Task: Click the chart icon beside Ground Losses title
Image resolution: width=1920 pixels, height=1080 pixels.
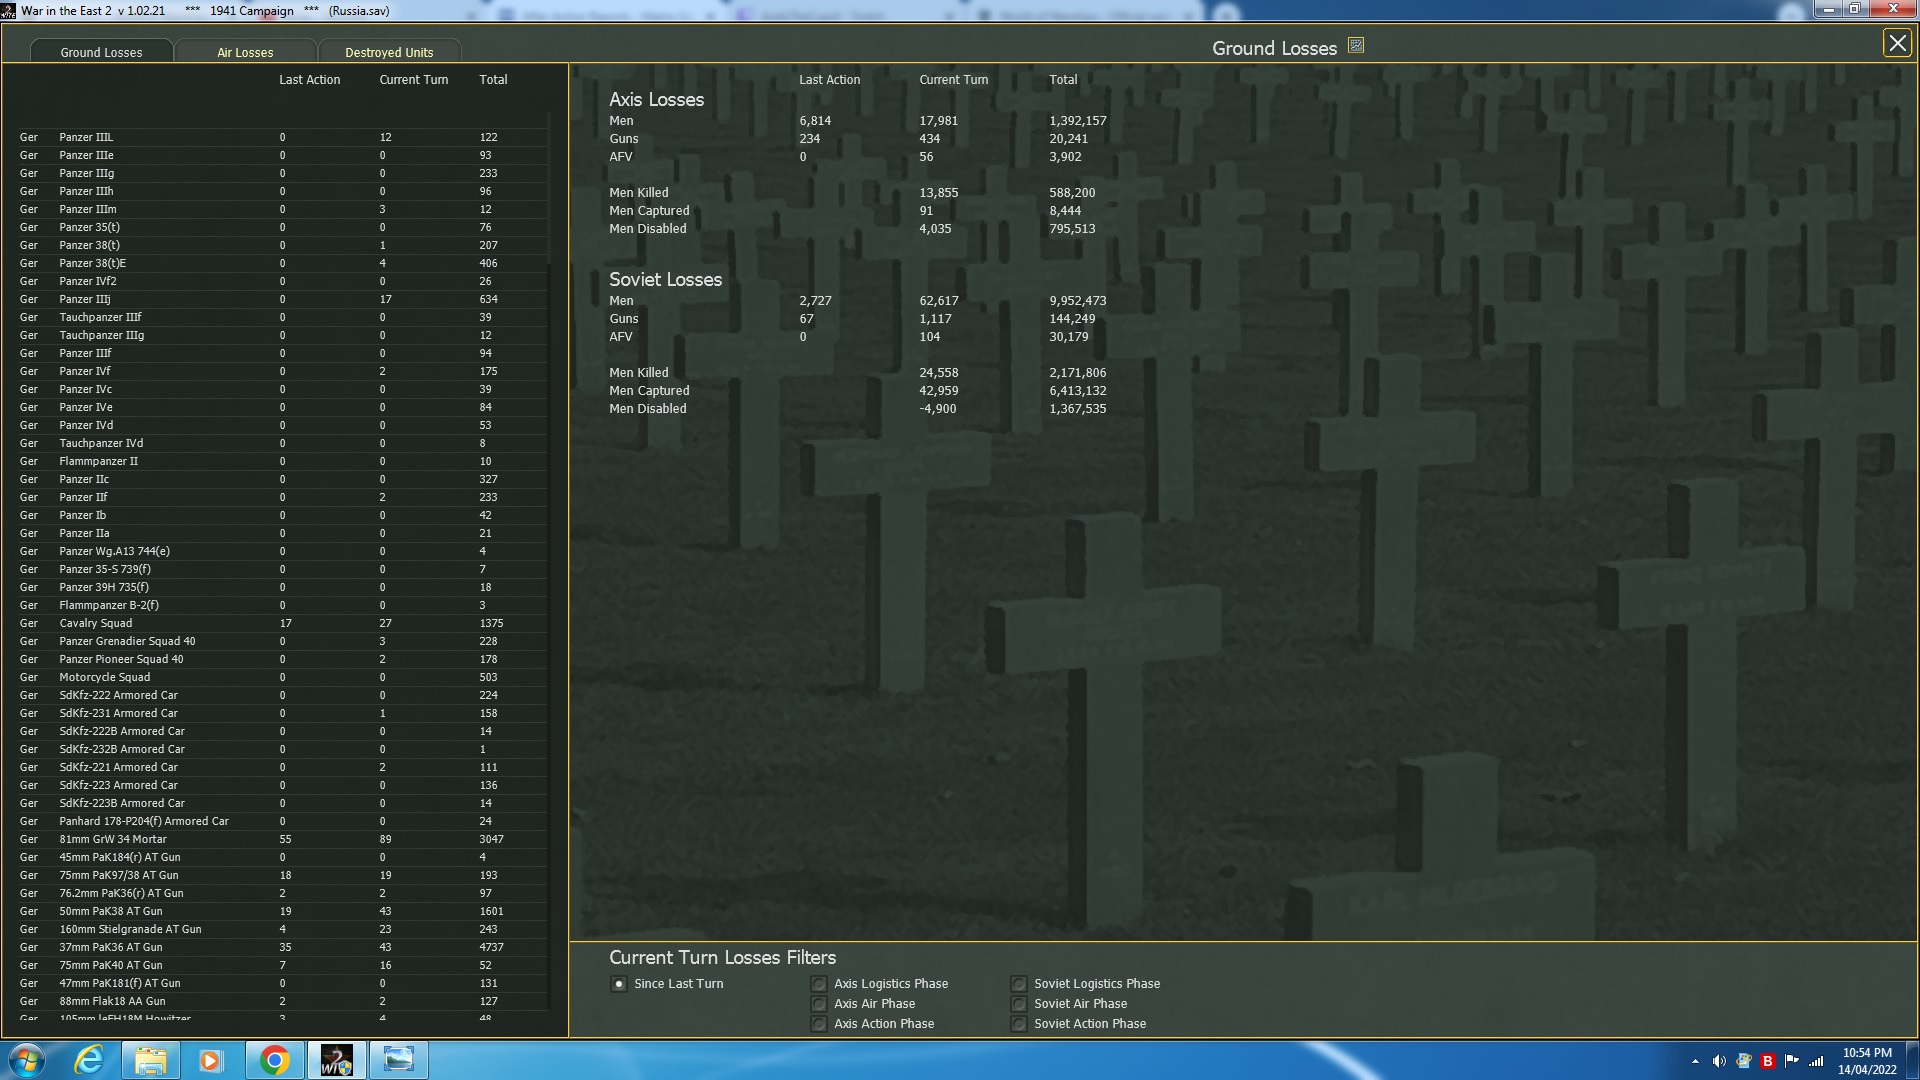Action: point(1356,46)
